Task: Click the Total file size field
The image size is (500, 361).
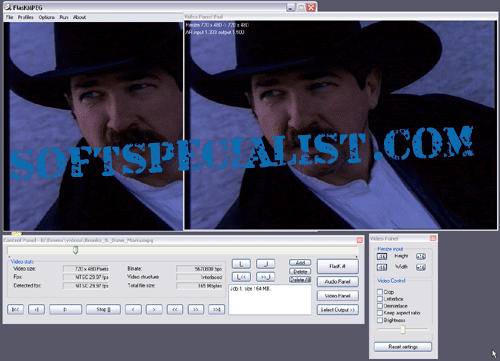Action: [199, 286]
